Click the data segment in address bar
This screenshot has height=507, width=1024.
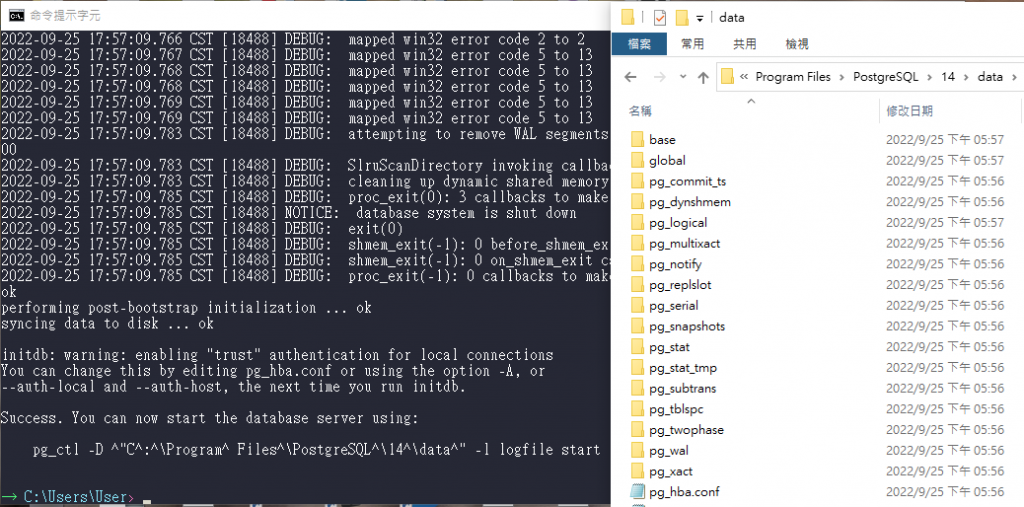(990, 76)
